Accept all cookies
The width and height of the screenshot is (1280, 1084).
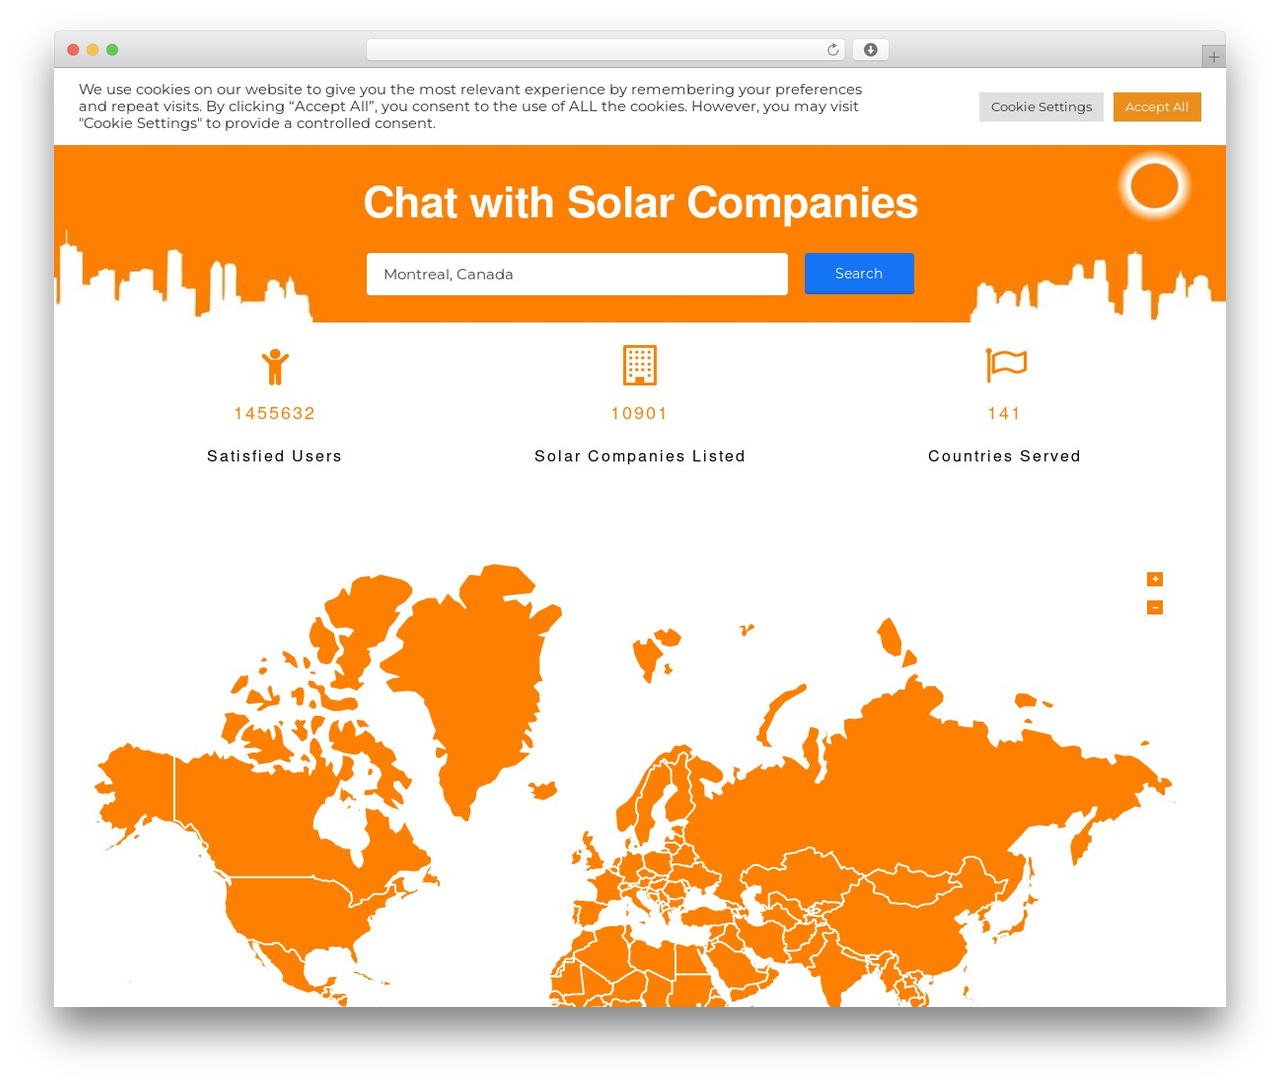[x=1157, y=107]
